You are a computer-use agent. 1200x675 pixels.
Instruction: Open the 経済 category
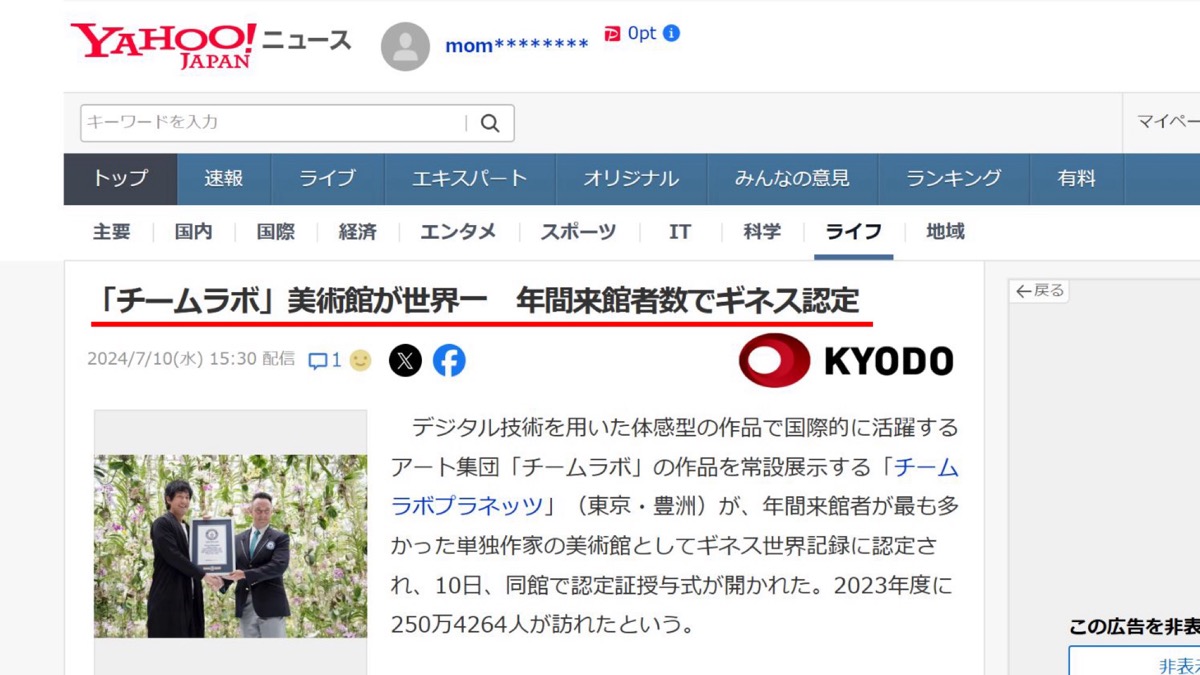click(358, 232)
